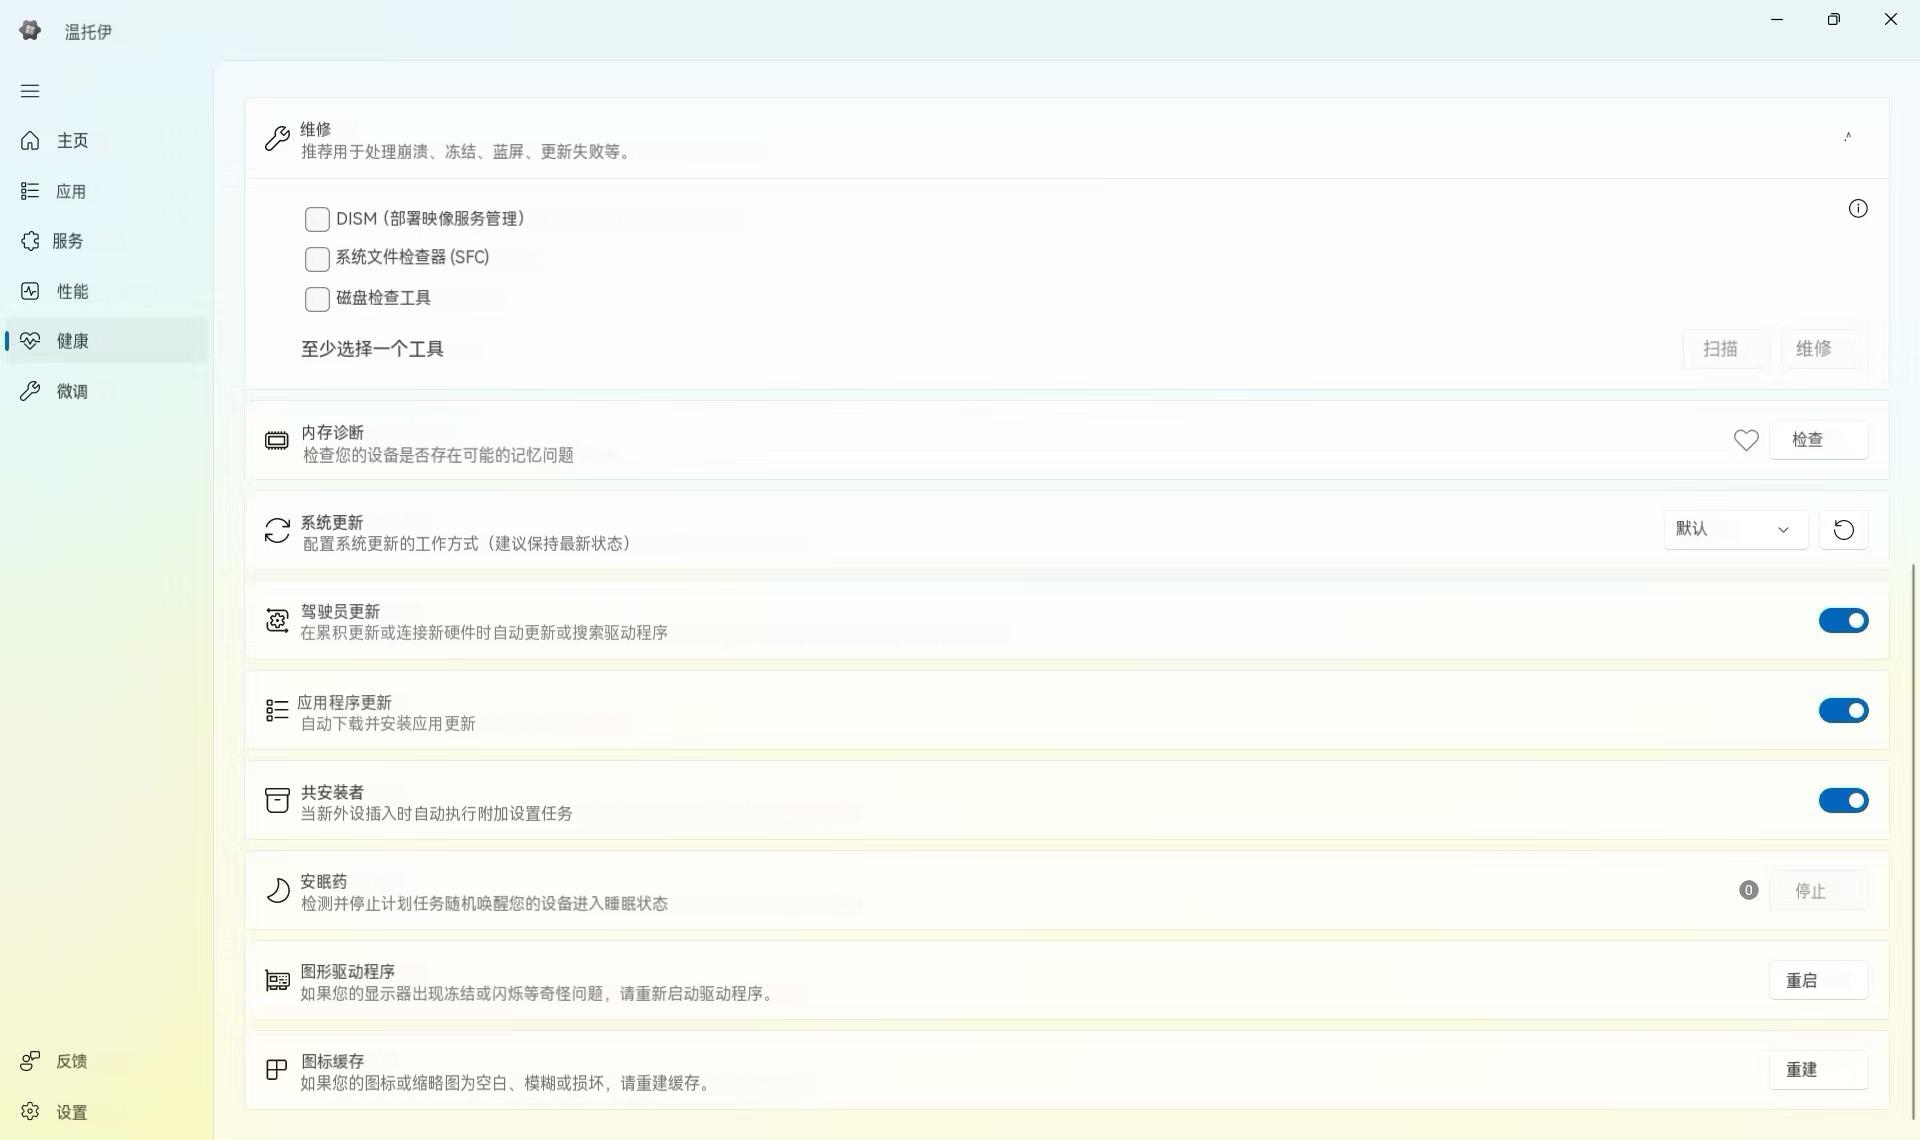Viewport: 1920px width, 1140px height.
Task: Select the 磁盘检查工具 checkbox
Action: click(x=317, y=299)
